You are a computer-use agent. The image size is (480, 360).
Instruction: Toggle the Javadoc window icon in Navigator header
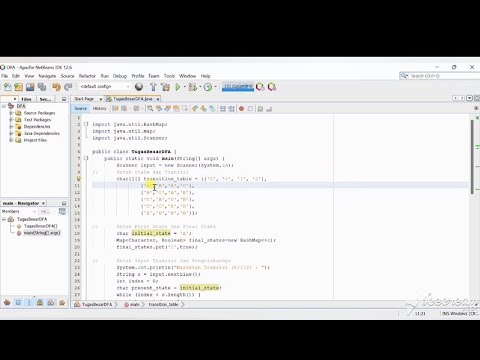click(x=62, y=211)
